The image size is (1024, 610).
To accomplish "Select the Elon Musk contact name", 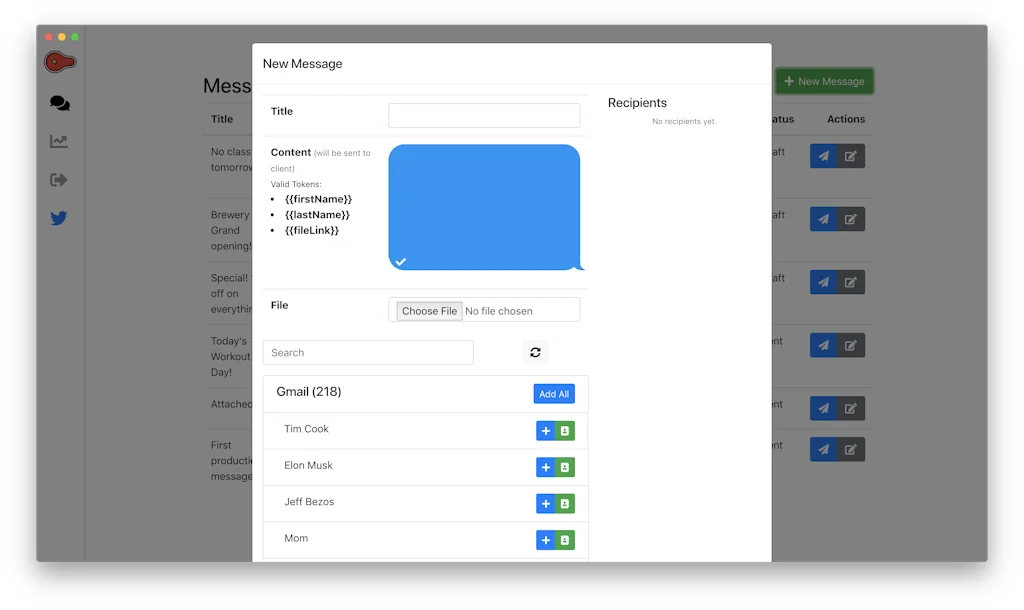I will 308,466.
